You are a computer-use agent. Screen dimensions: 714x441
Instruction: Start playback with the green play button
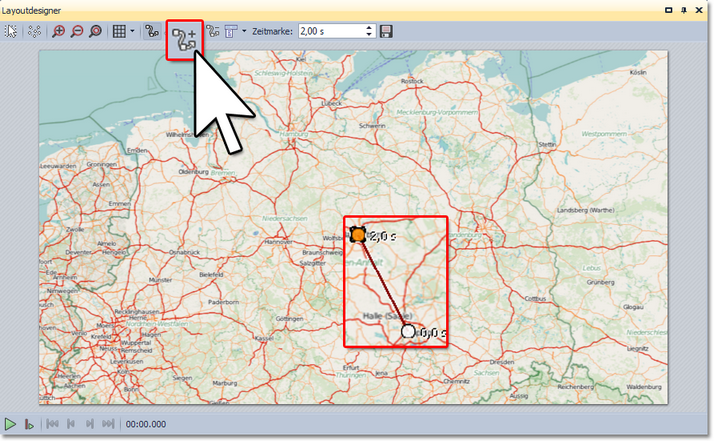(x=11, y=424)
